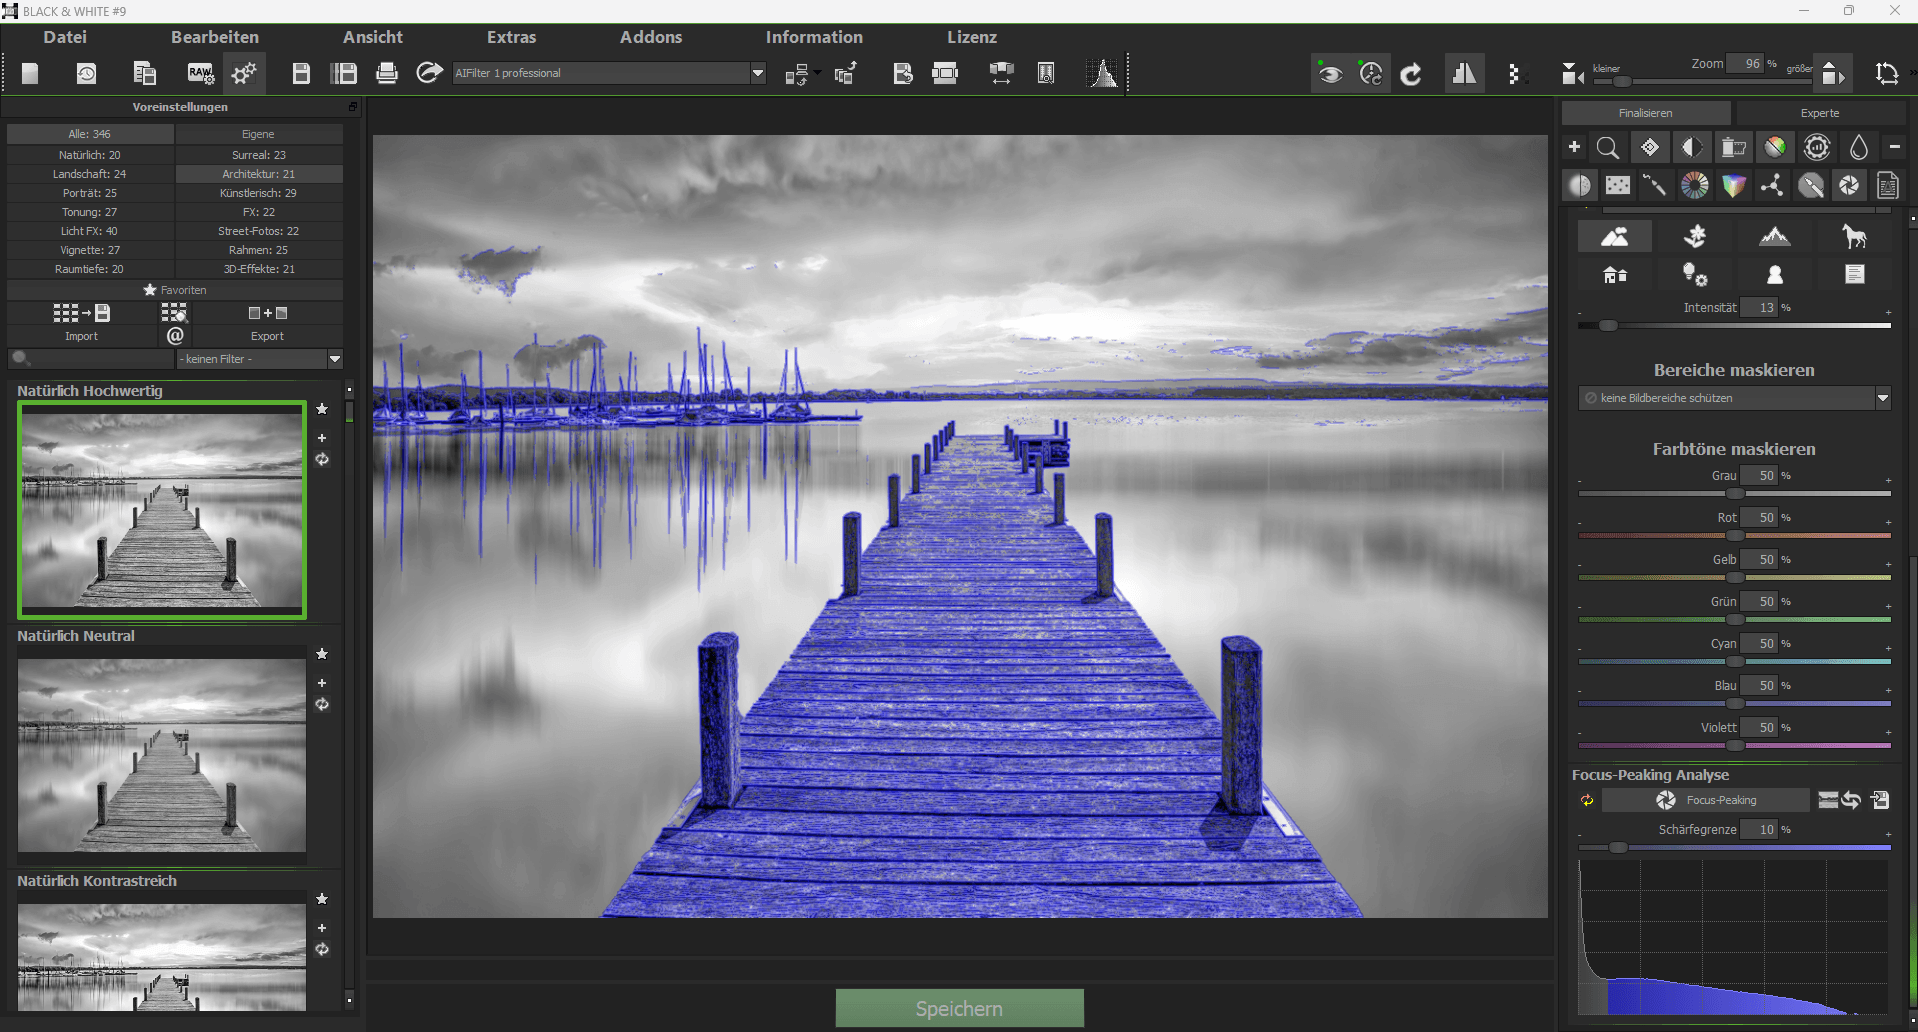Select the magnifier tool in Finalisieren panel
Screen dimensions: 1918x1032
[x=1608, y=148]
